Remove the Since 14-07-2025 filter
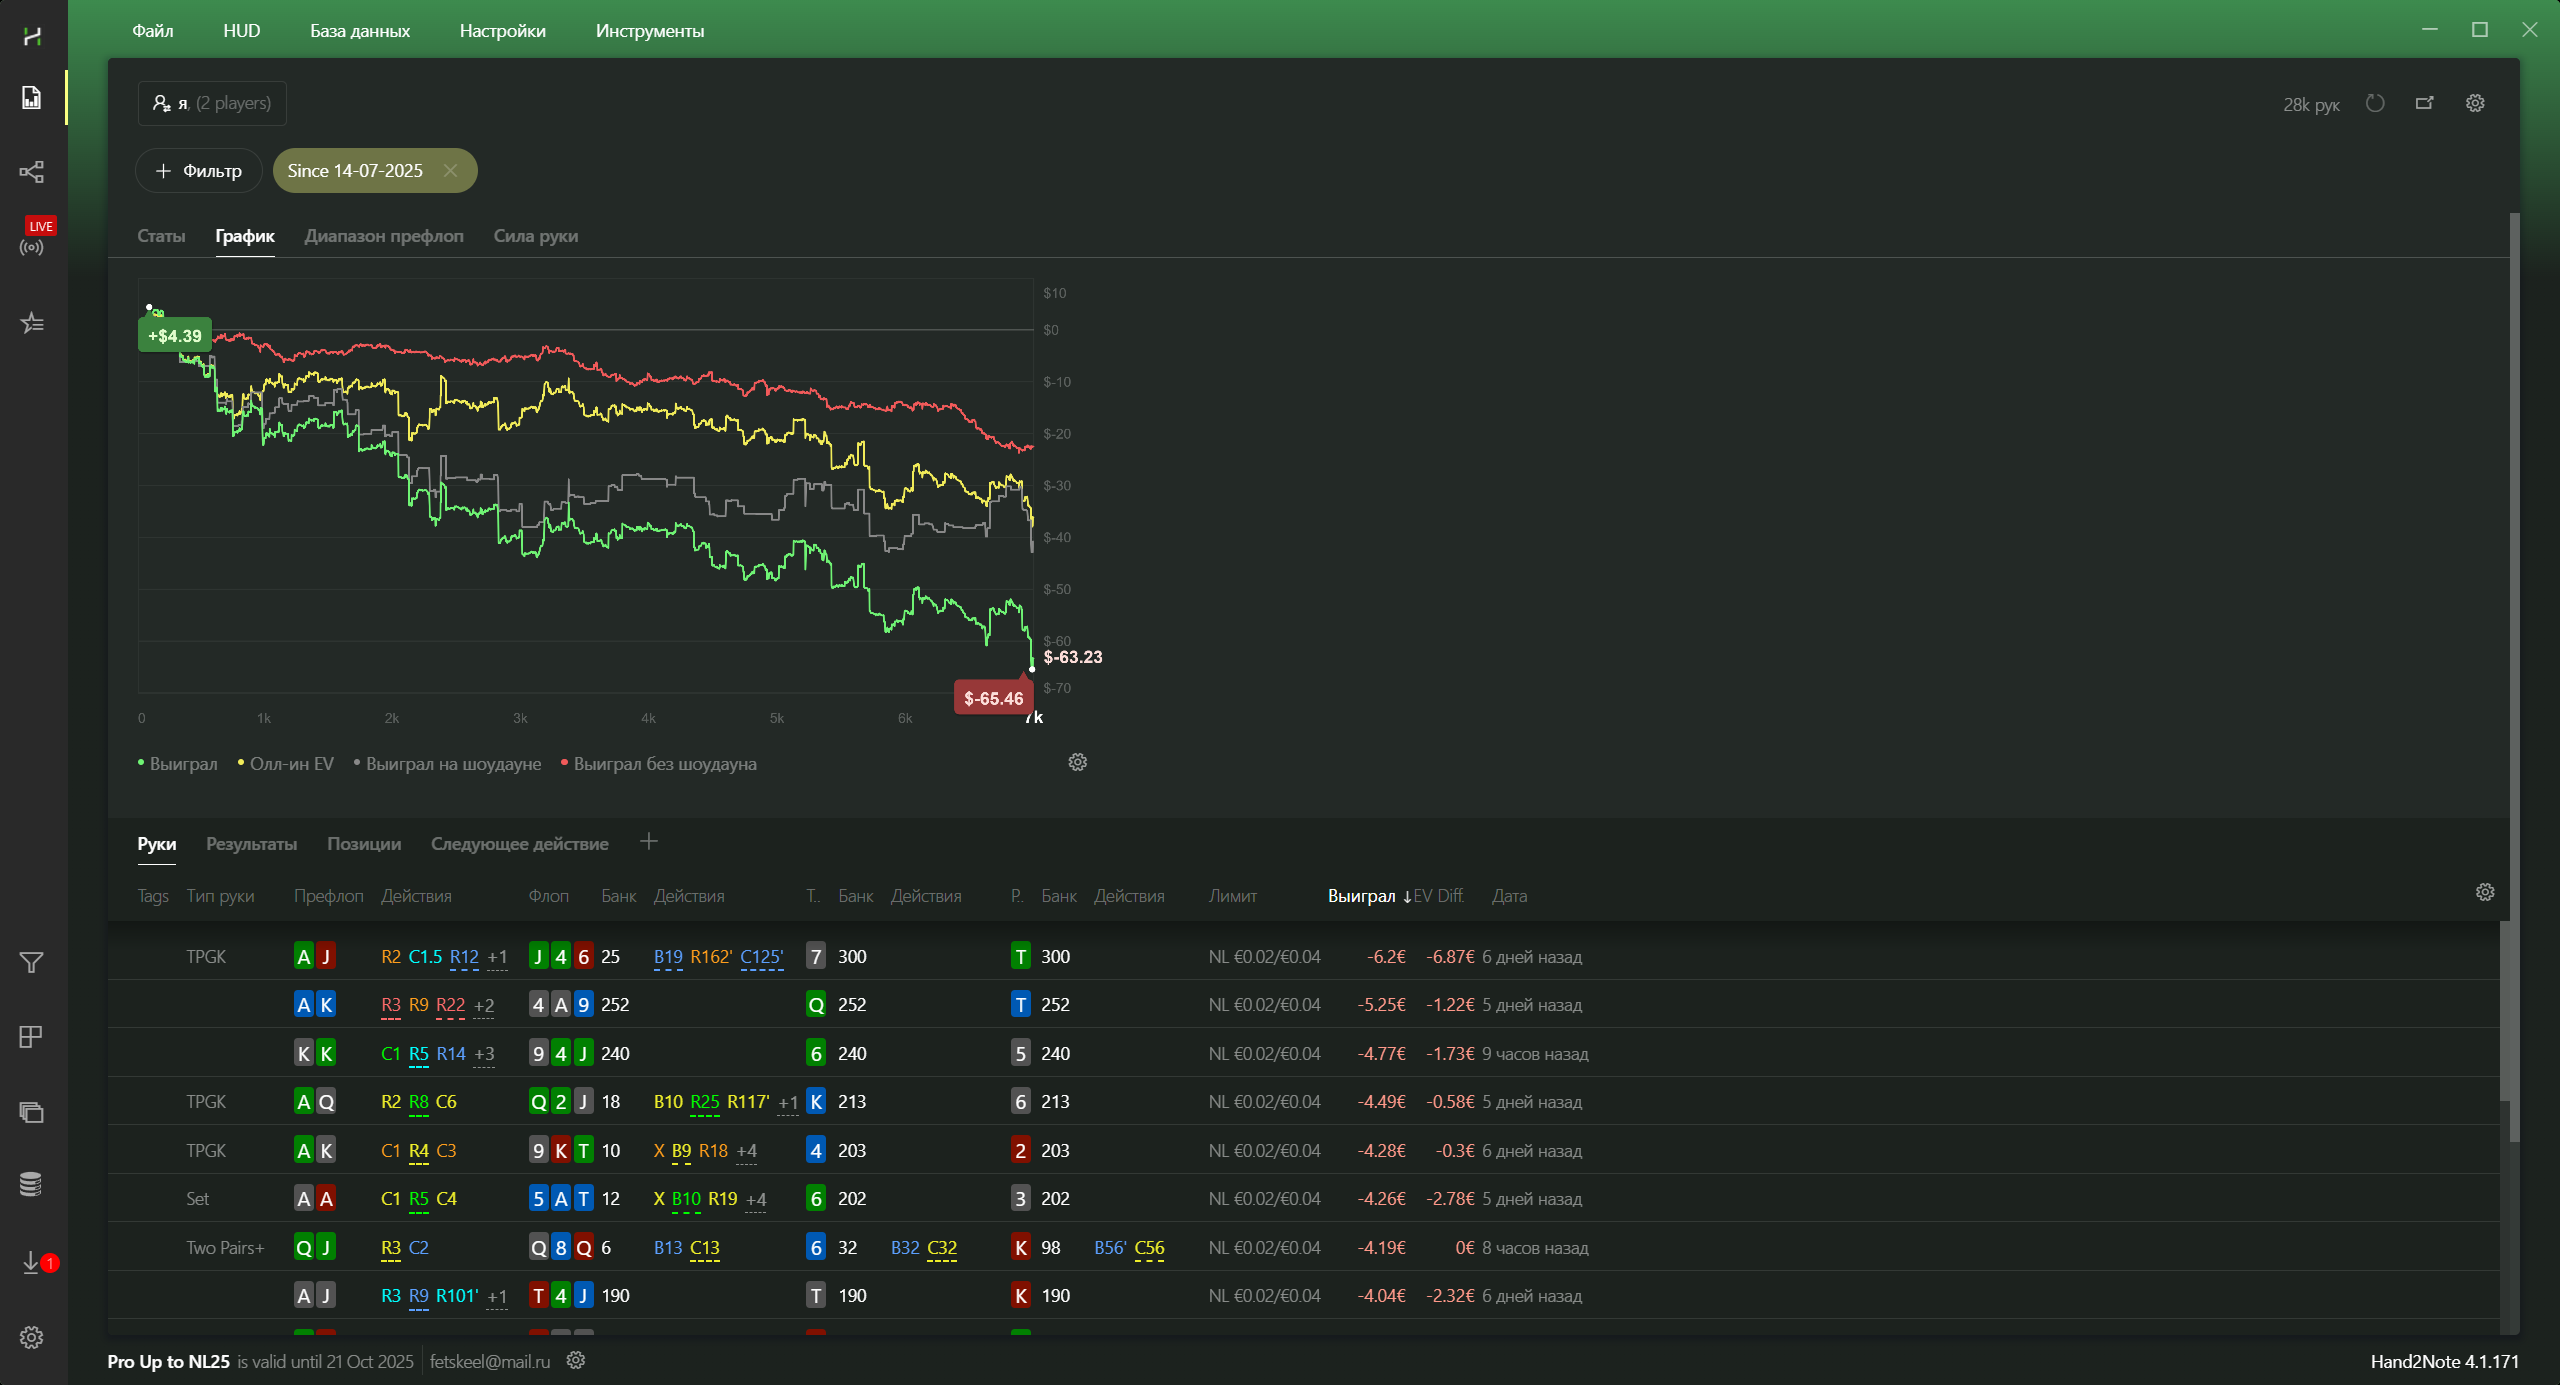The width and height of the screenshot is (2560, 1385). pos(451,171)
